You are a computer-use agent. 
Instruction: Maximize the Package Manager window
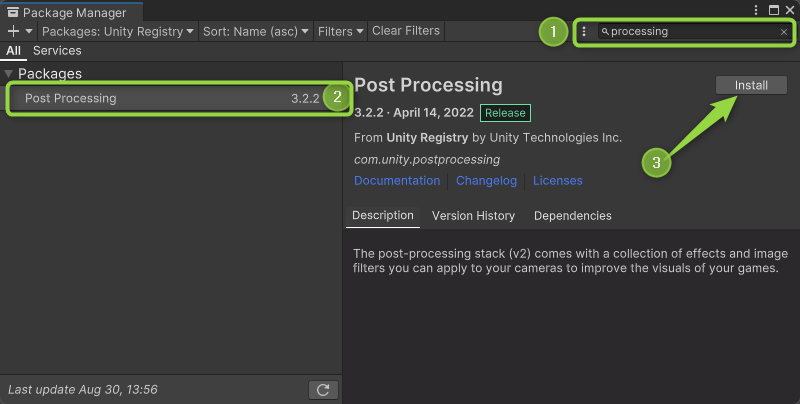coord(773,9)
